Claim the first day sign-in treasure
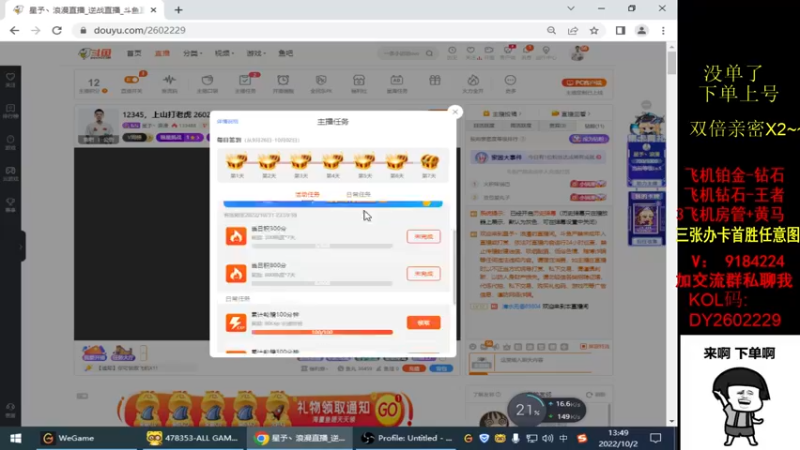Viewport: 800px width, 450px height. [237, 162]
